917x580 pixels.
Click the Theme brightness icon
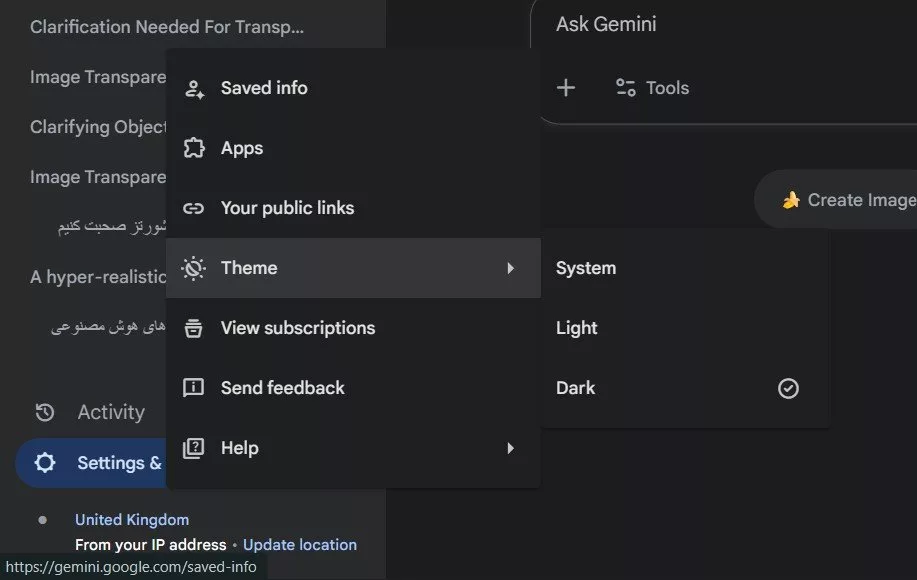(193, 268)
